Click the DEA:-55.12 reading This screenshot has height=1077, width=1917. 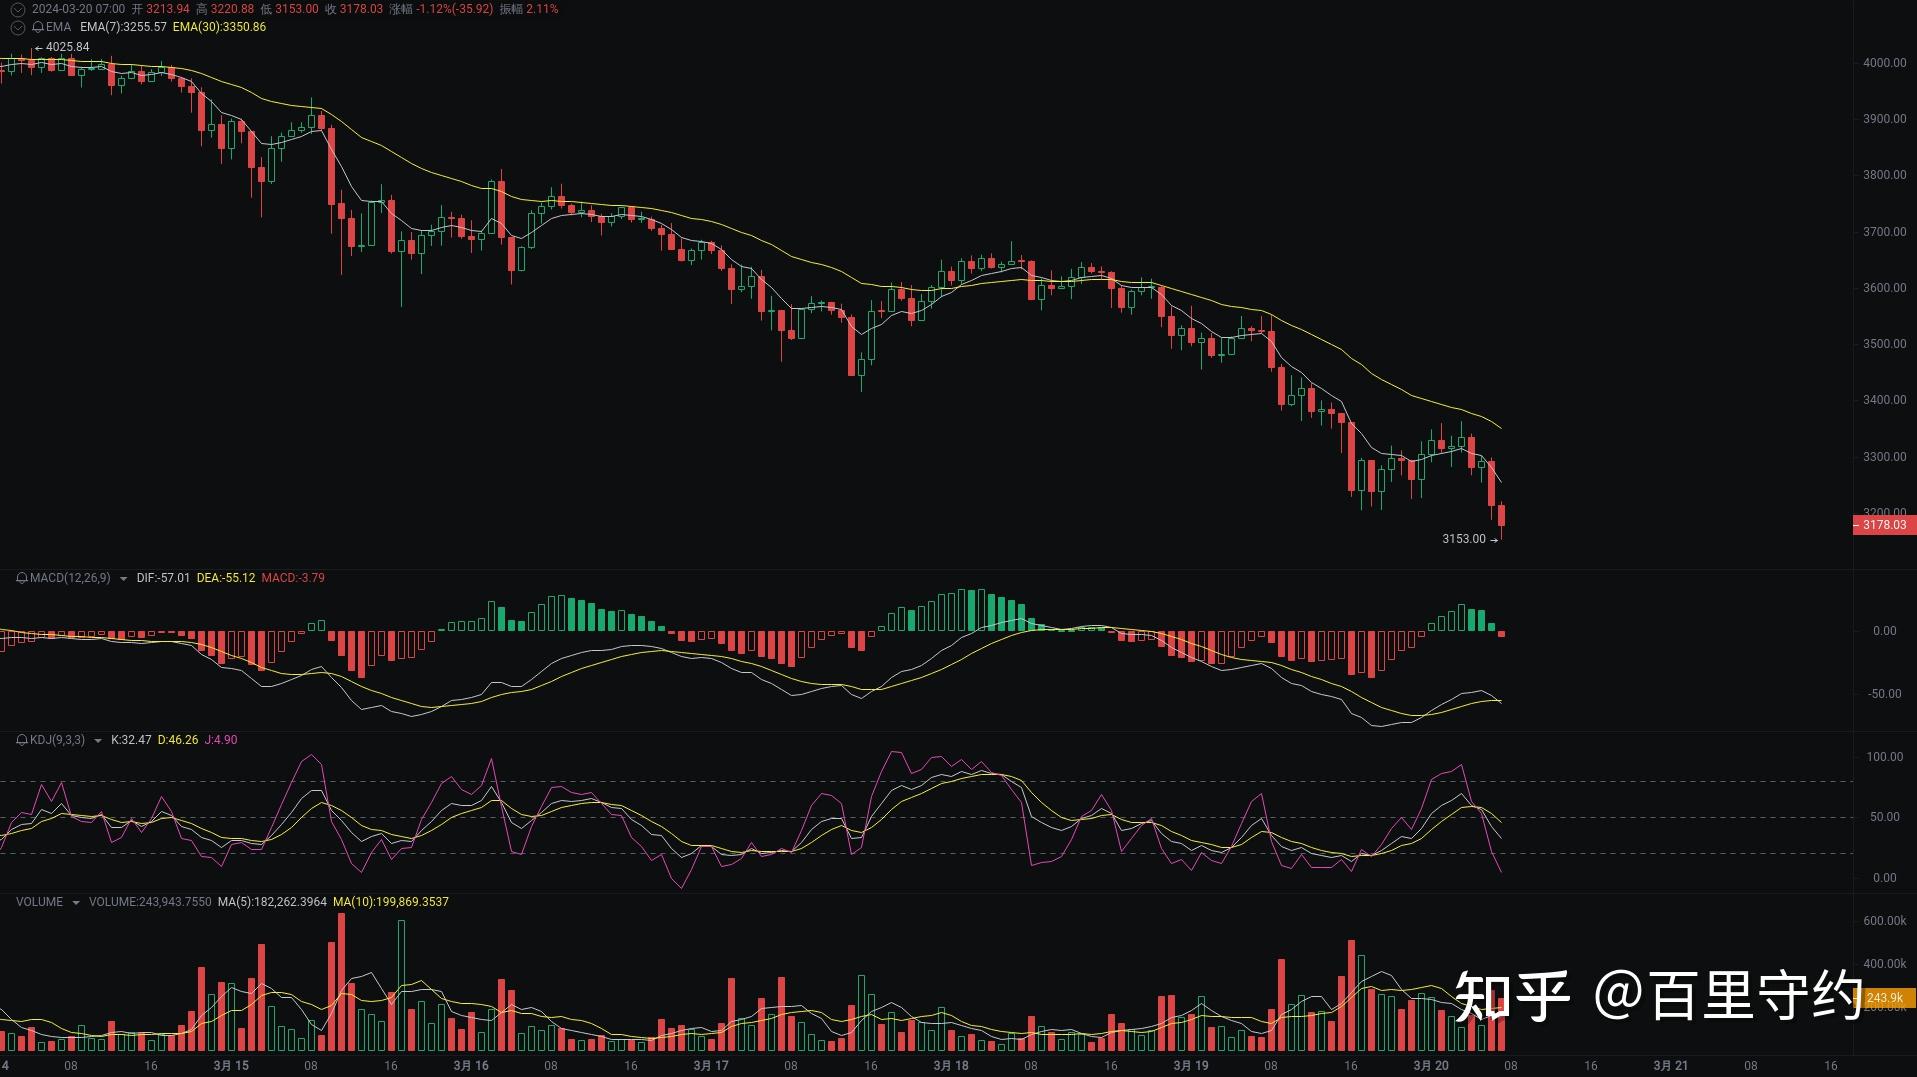point(226,578)
